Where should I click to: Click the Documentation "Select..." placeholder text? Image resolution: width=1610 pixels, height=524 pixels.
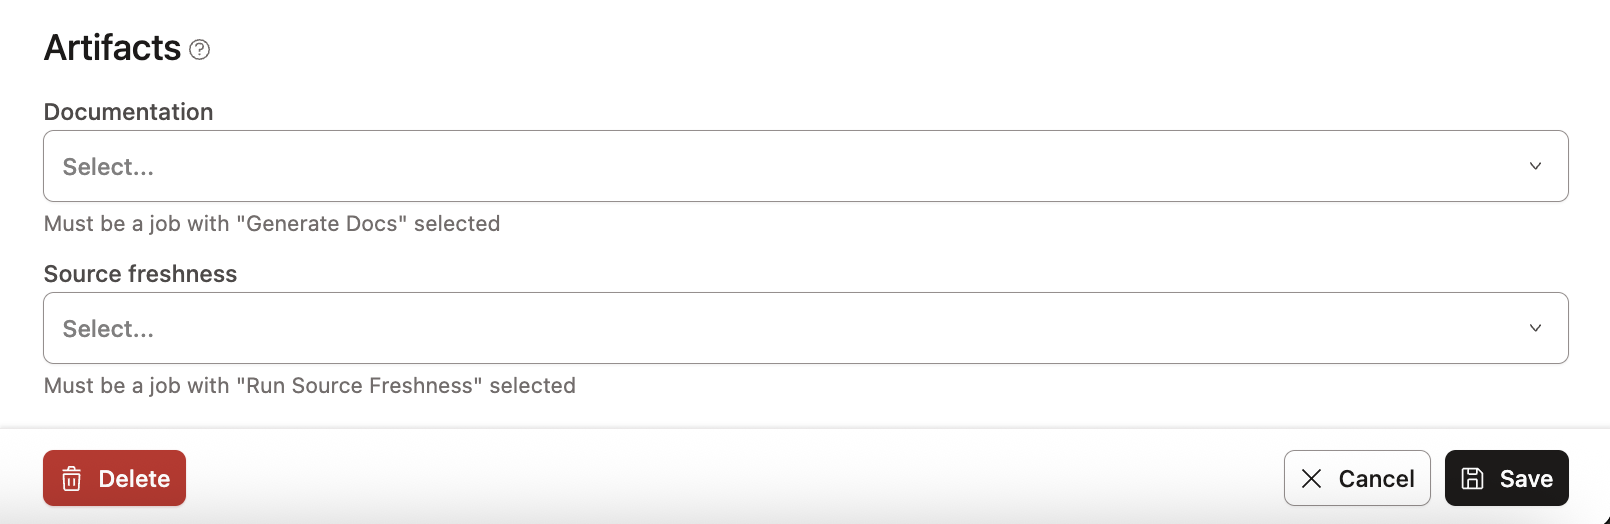(108, 167)
